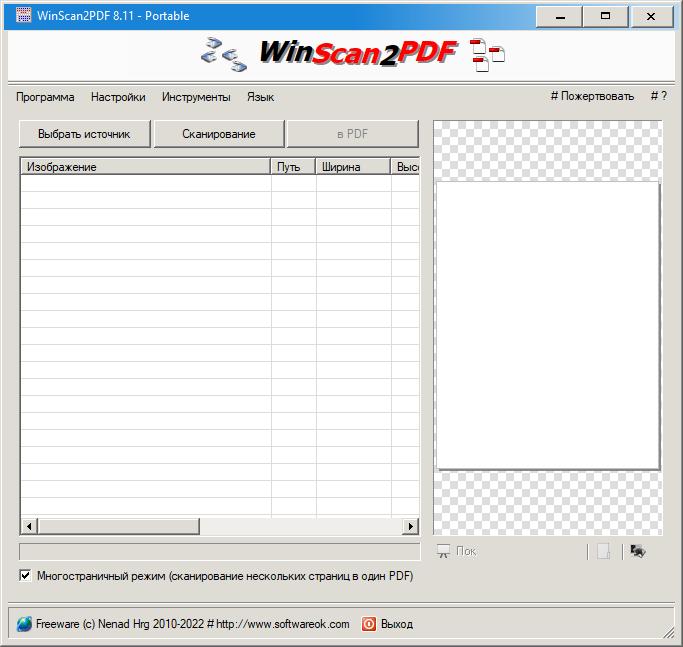Close the WinScan2PDF window

(651, 17)
